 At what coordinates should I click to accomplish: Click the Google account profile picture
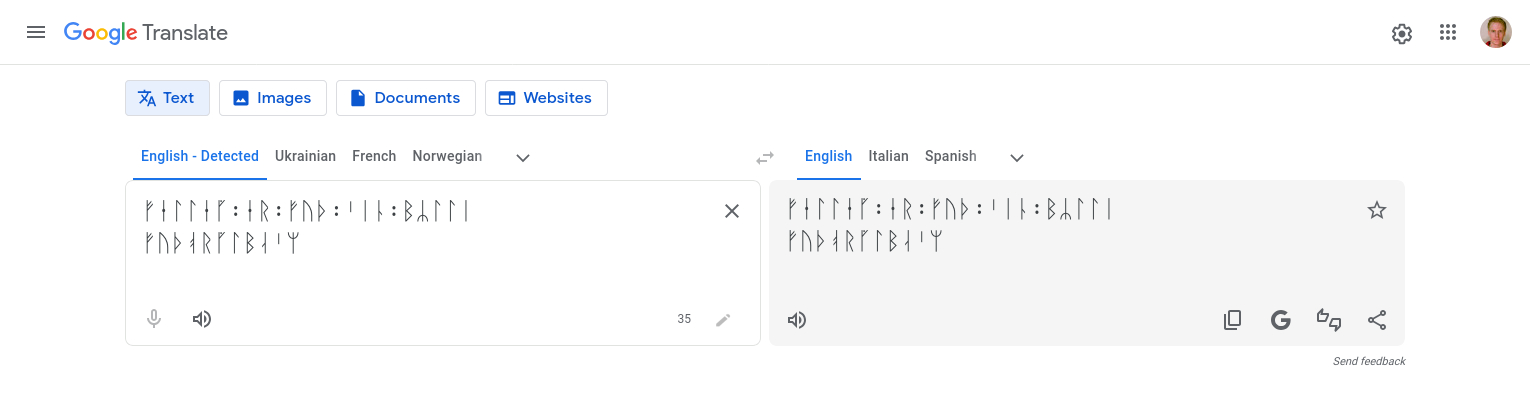coord(1495,33)
